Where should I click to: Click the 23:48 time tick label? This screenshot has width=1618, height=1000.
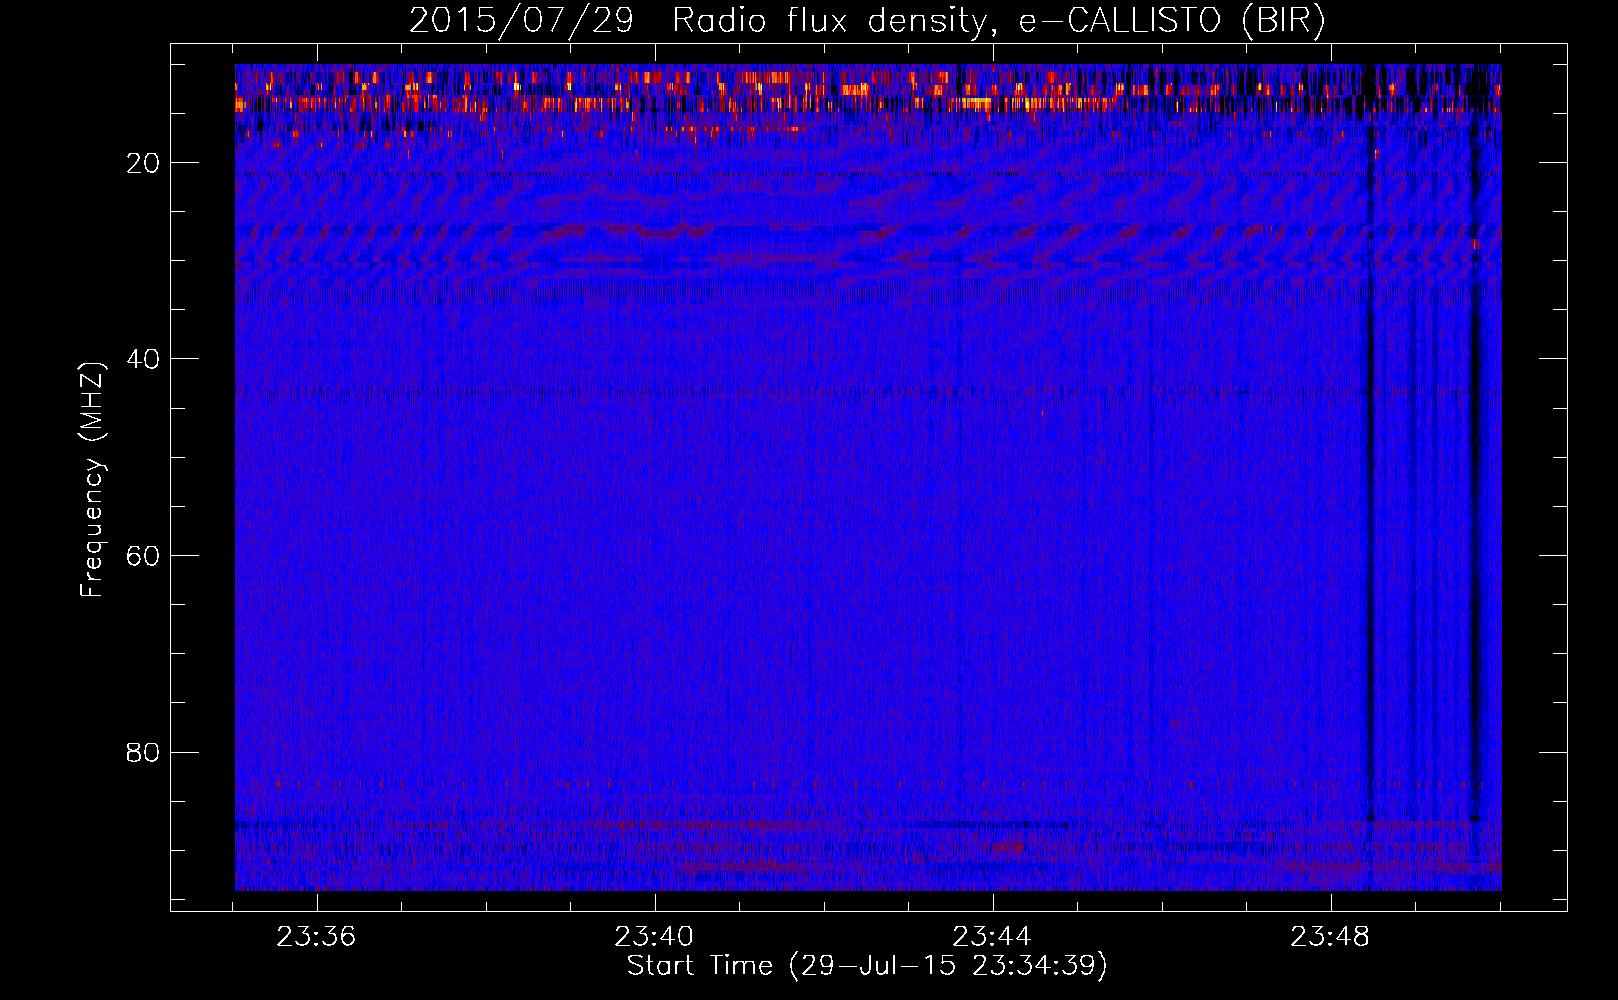1330,937
